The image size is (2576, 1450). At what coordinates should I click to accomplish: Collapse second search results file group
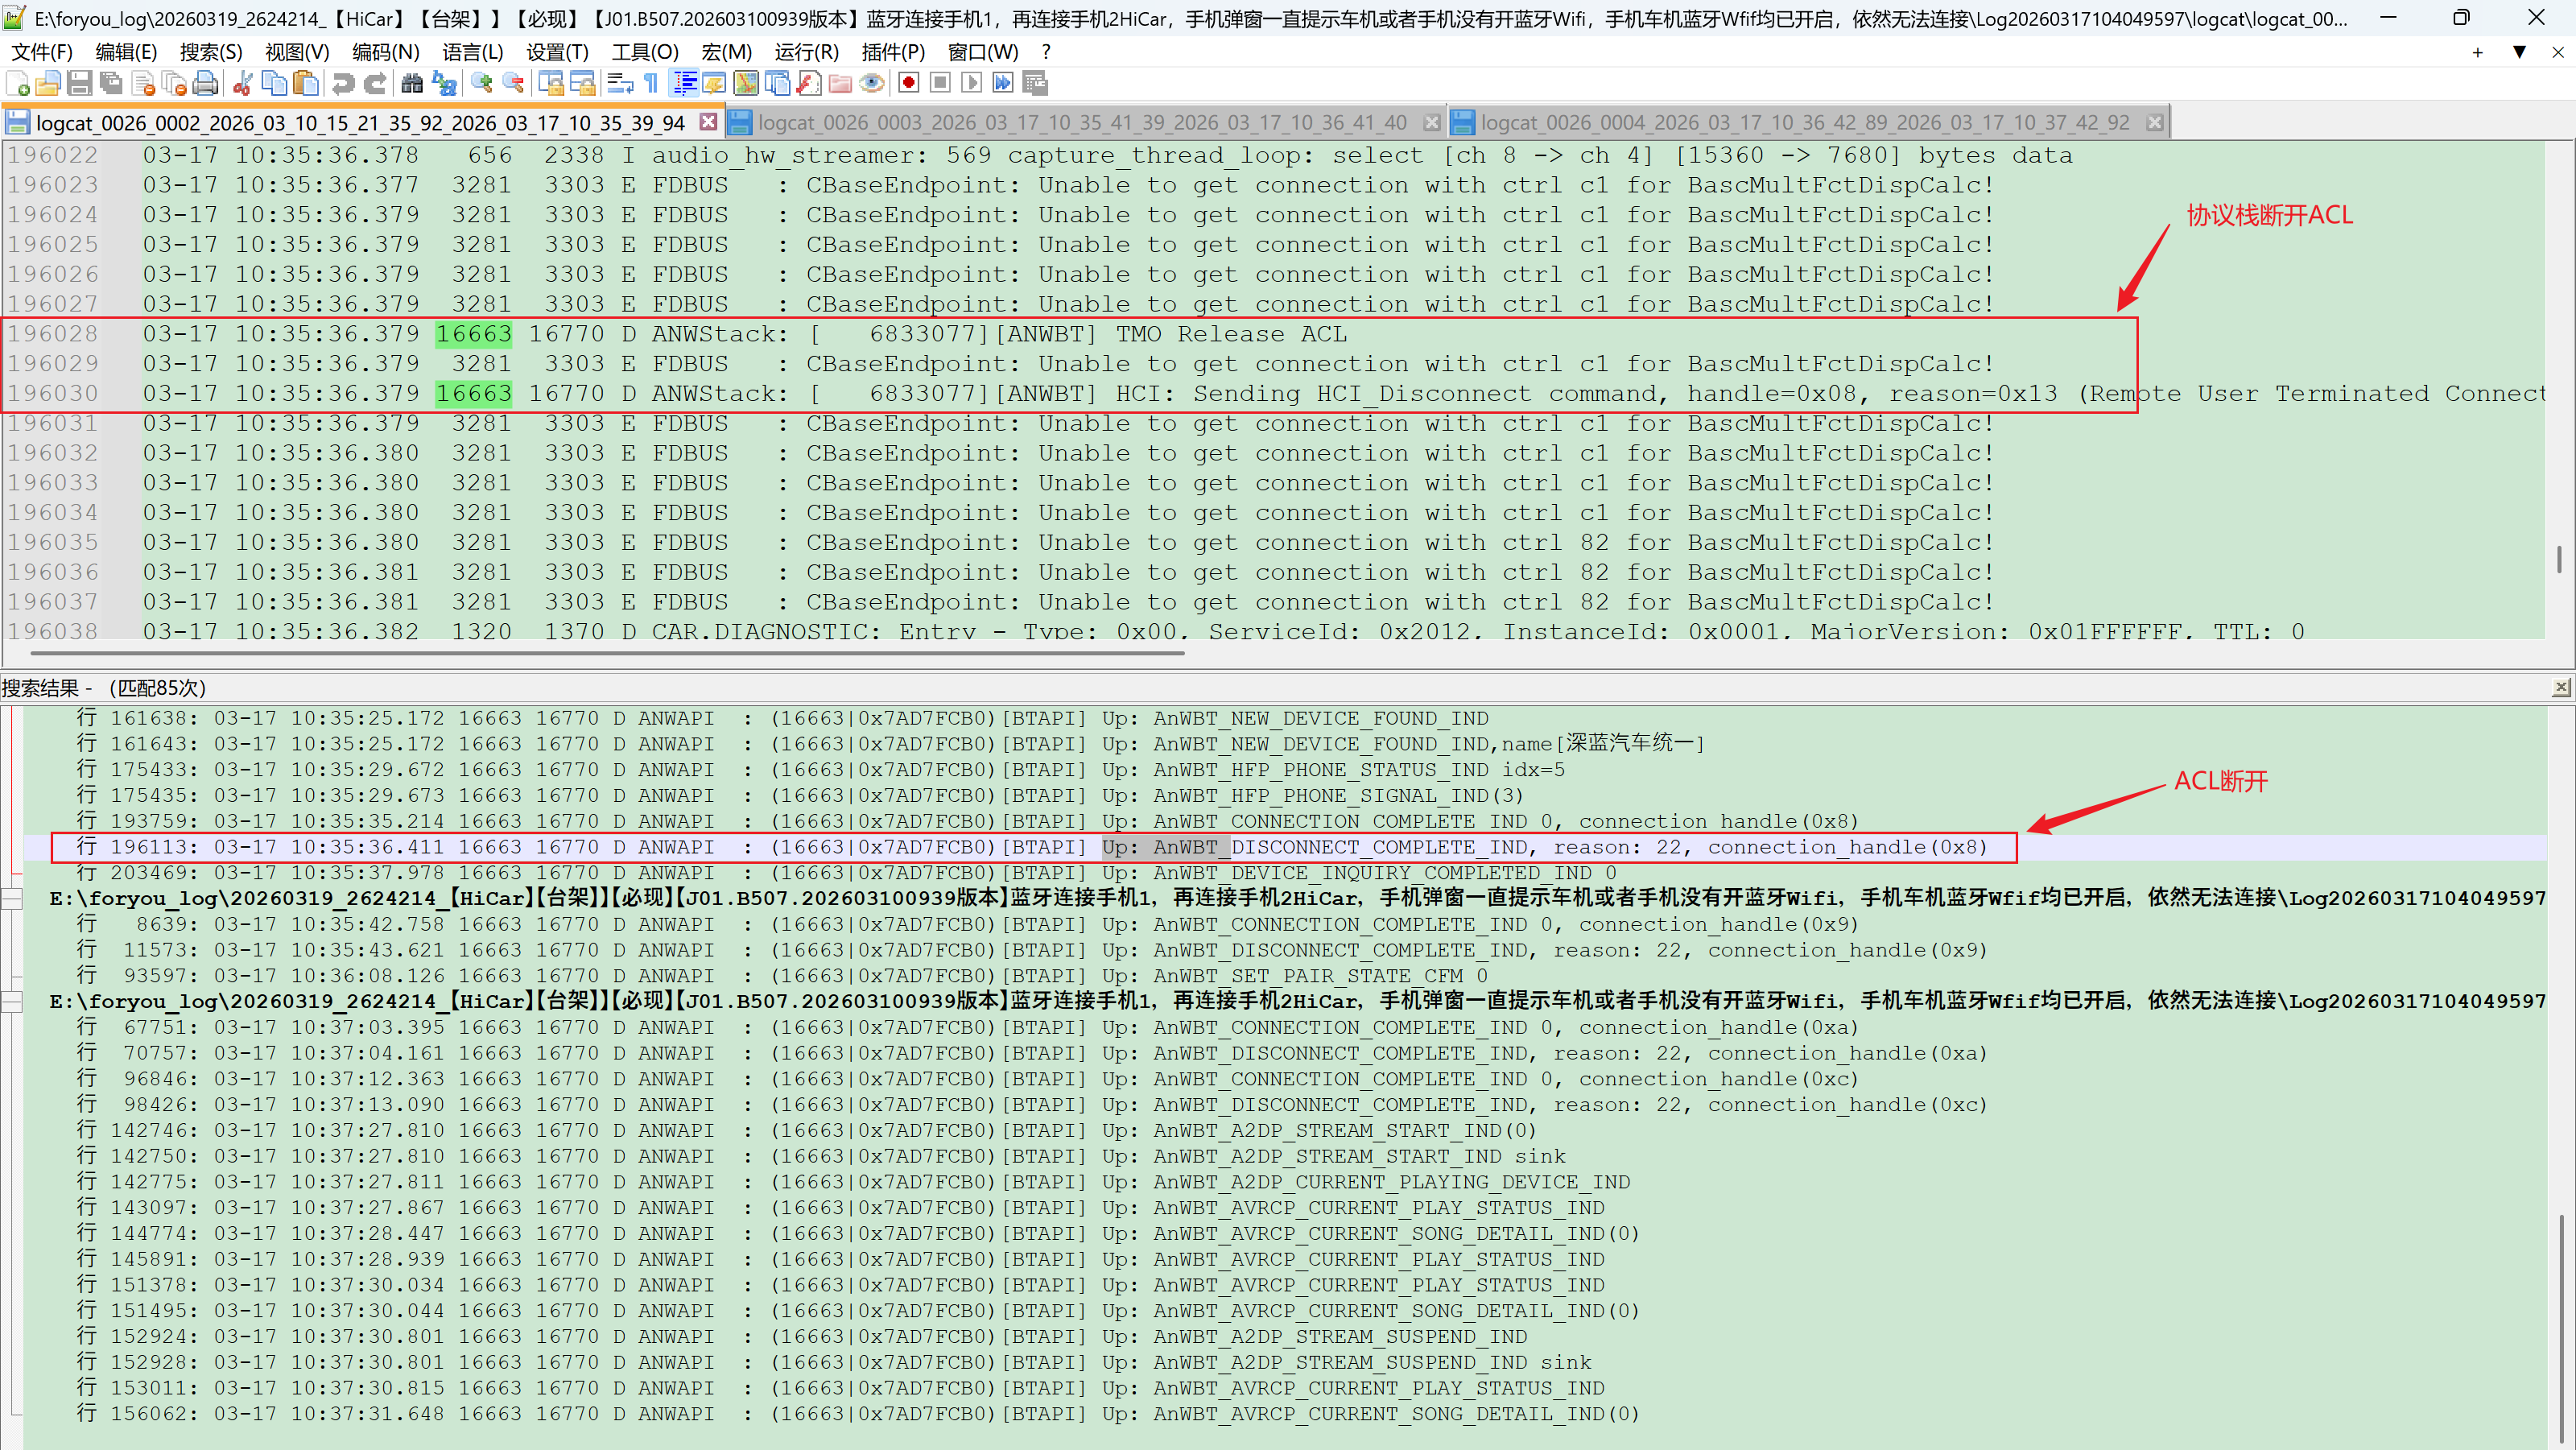(x=12, y=1002)
